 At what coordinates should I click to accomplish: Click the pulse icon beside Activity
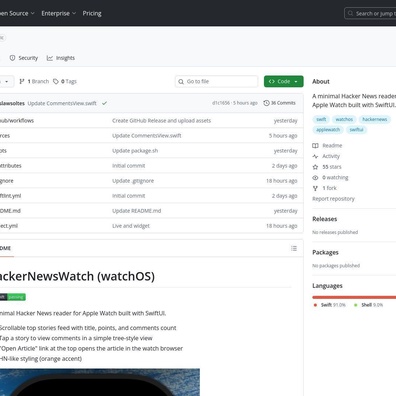315,156
